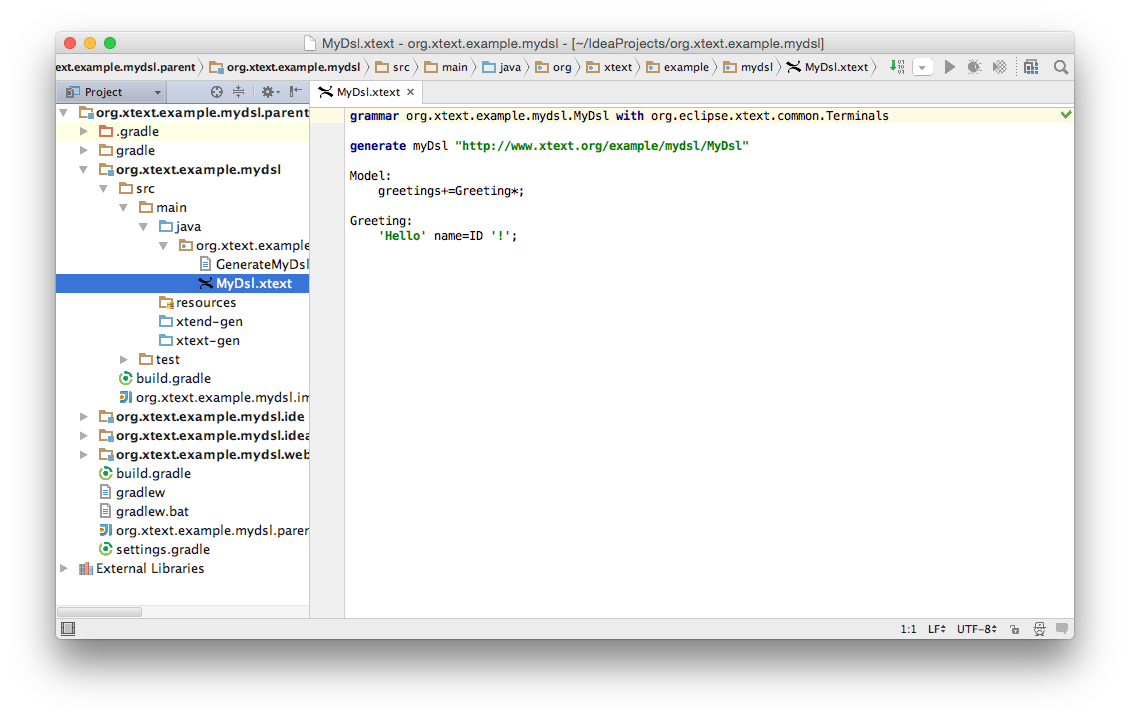Screen dimensions: 1130x719
Task: Select org.xtext.example.mydsl.idea module
Action: click(204, 436)
